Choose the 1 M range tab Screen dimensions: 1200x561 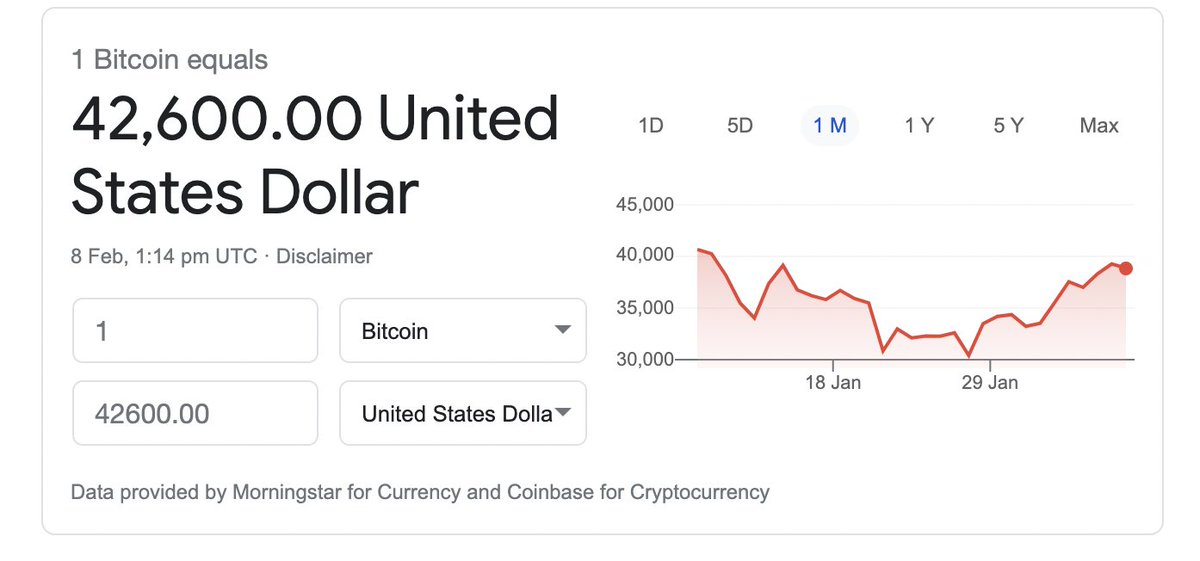(830, 125)
